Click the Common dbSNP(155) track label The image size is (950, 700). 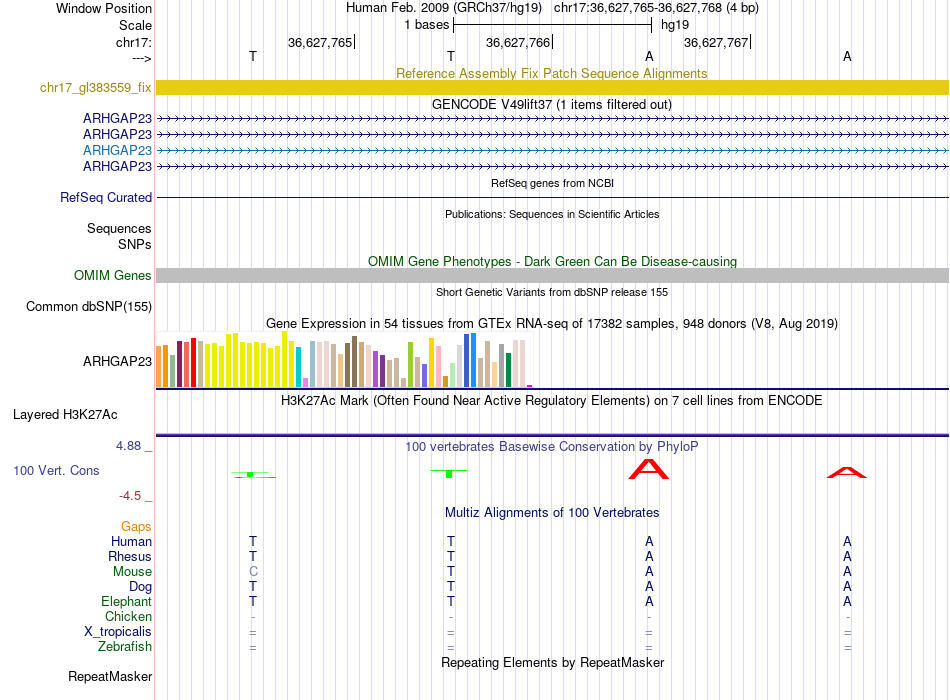[x=89, y=307]
